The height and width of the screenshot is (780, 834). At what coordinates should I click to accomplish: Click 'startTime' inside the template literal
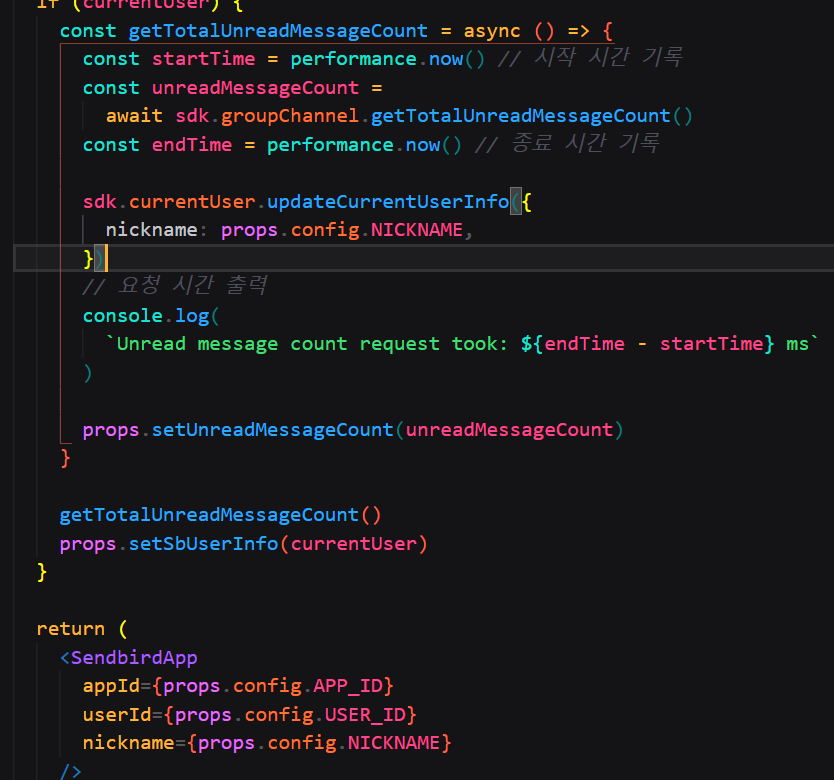[711, 344]
